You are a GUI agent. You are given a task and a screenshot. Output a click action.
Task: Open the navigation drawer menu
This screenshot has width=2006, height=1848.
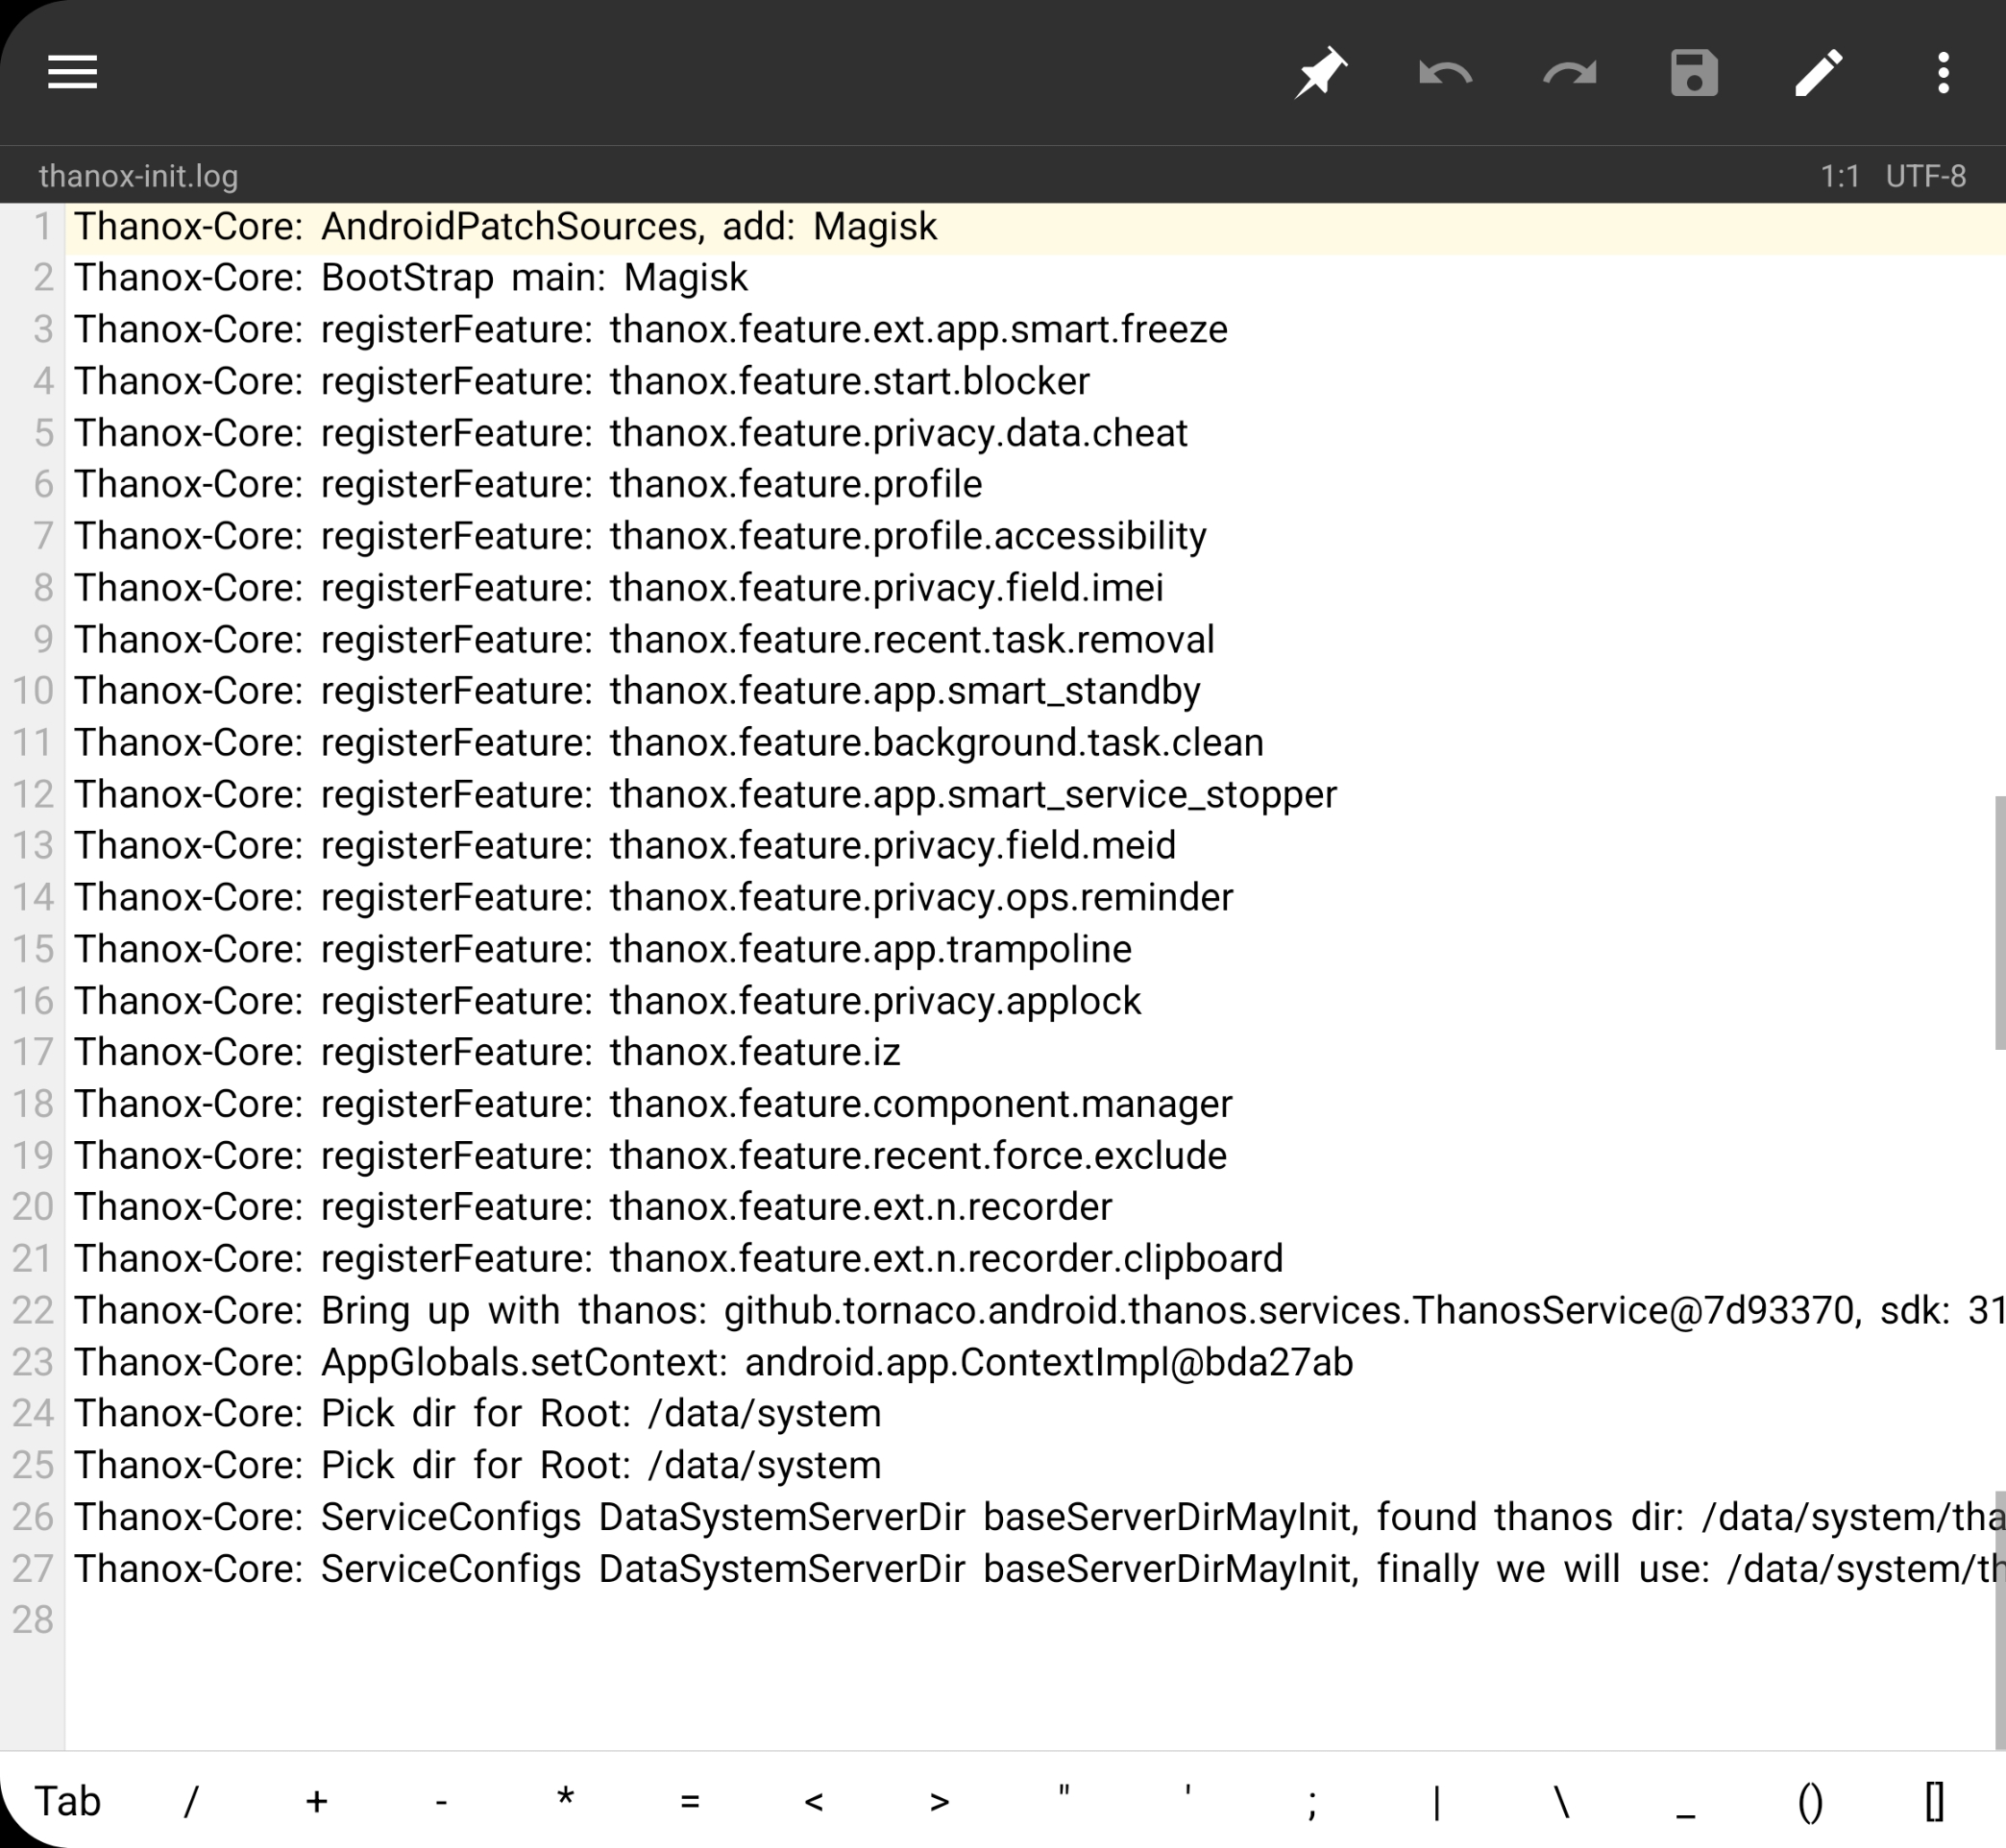pyautogui.click(x=71, y=71)
